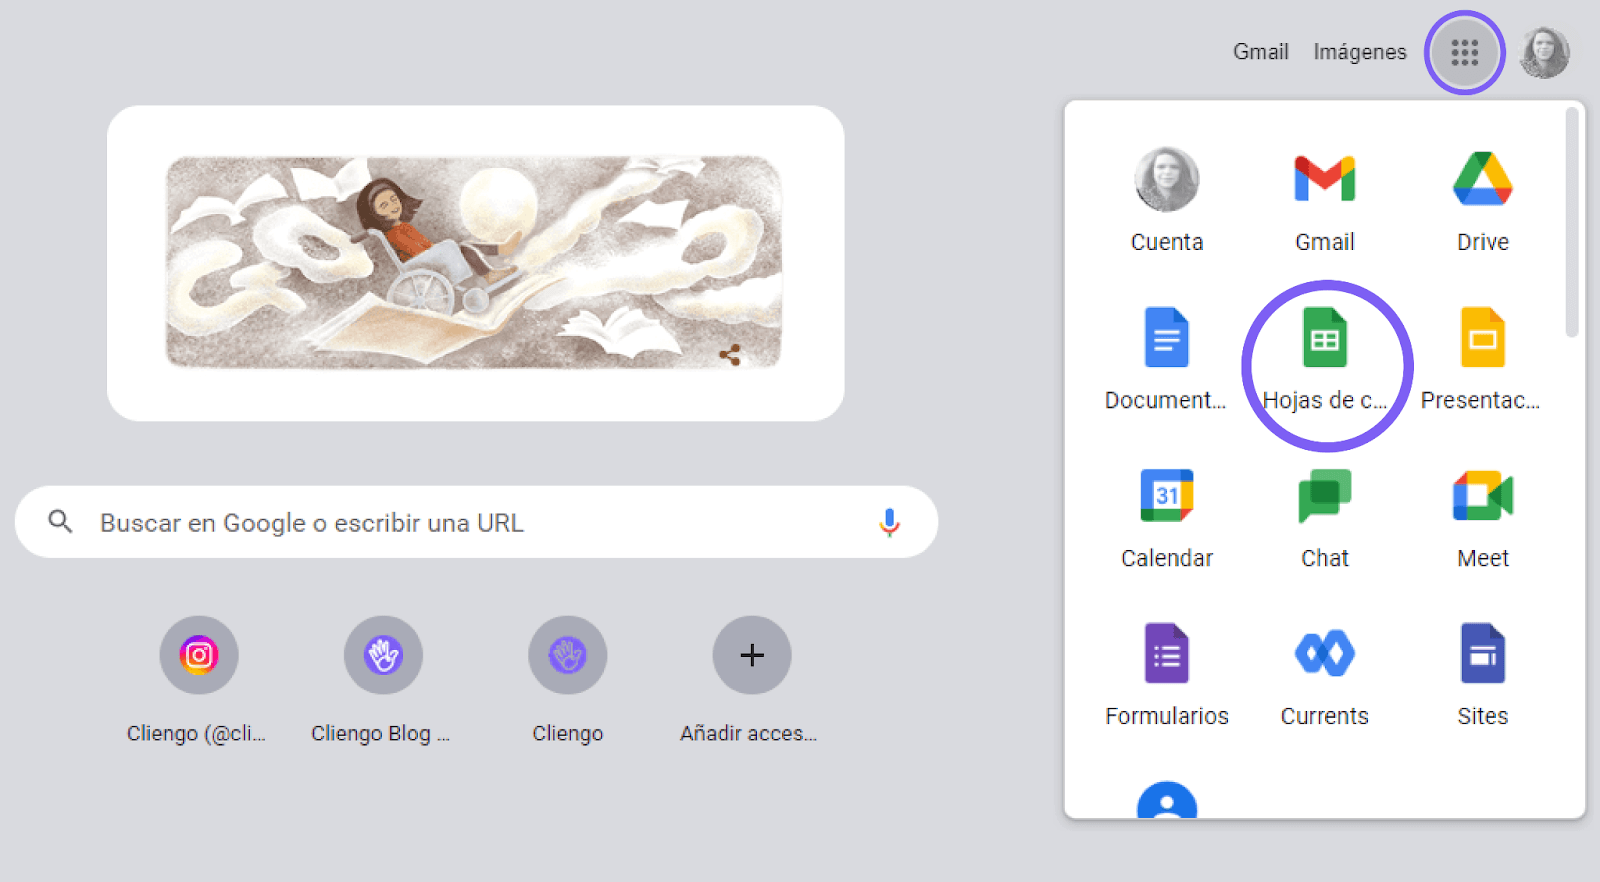
Task: Open Hojas de cálculo app
Action: tap(1325, 359)
